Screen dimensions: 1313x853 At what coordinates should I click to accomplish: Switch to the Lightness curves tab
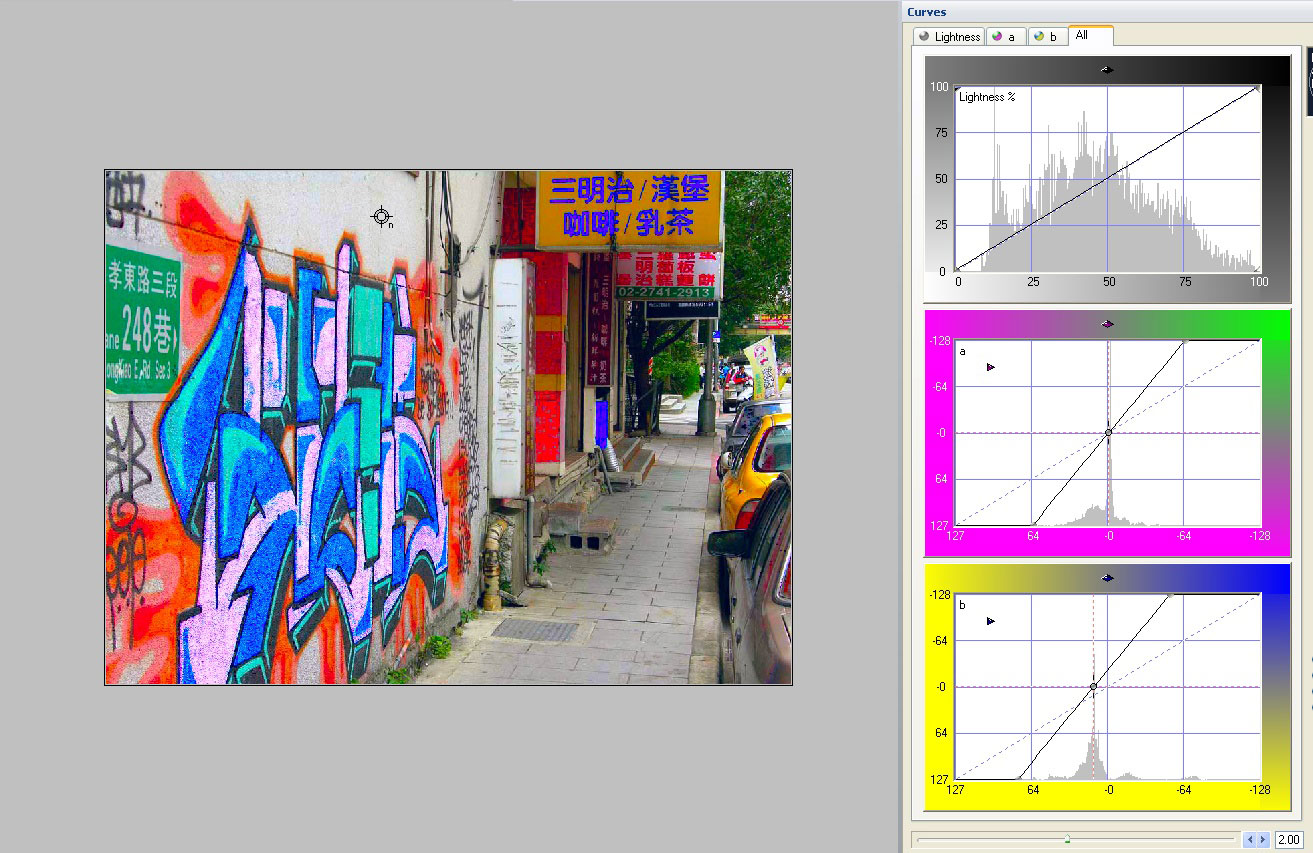949,37
